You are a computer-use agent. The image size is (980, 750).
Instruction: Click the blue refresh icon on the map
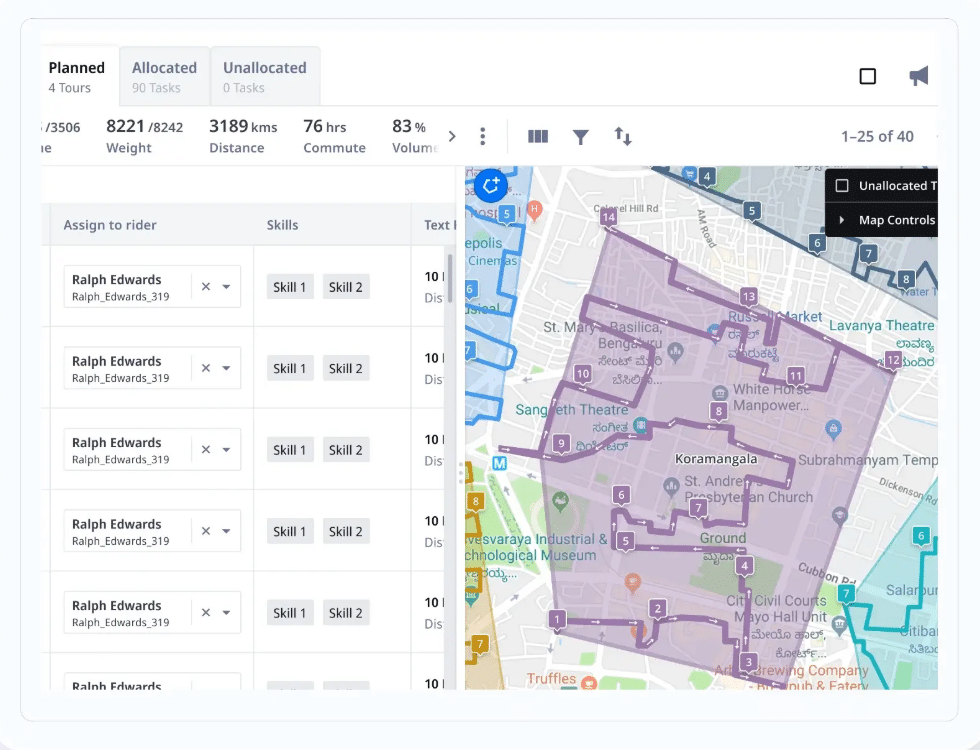coord(490,186)
